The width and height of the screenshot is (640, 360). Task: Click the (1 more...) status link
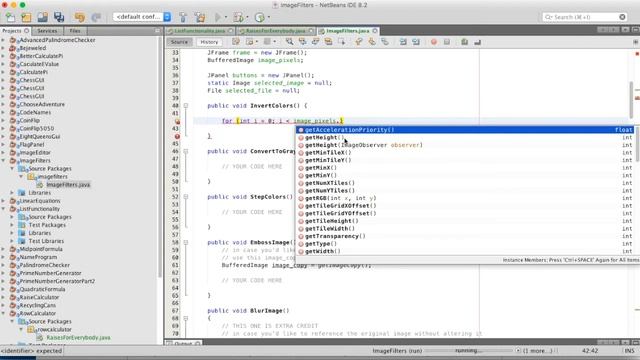(538, 351)
